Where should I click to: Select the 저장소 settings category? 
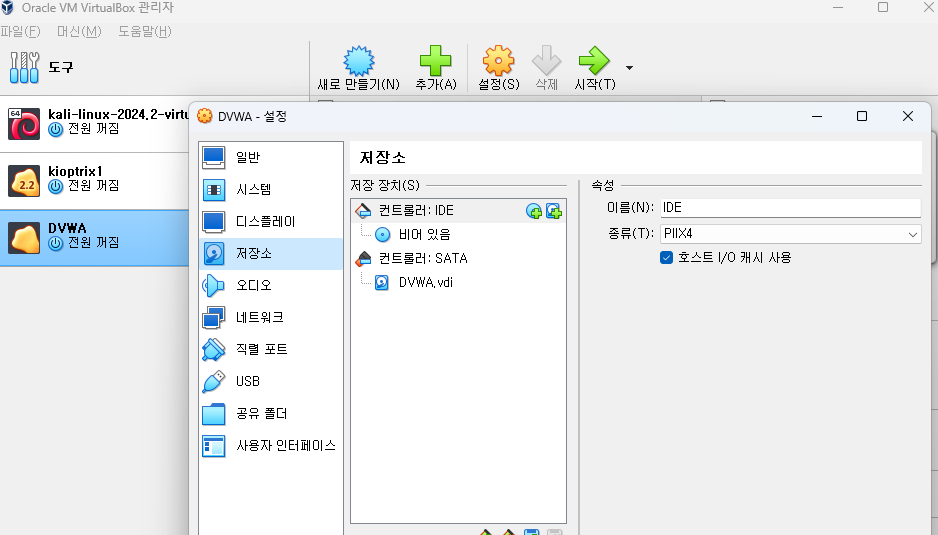pos(271,254)
